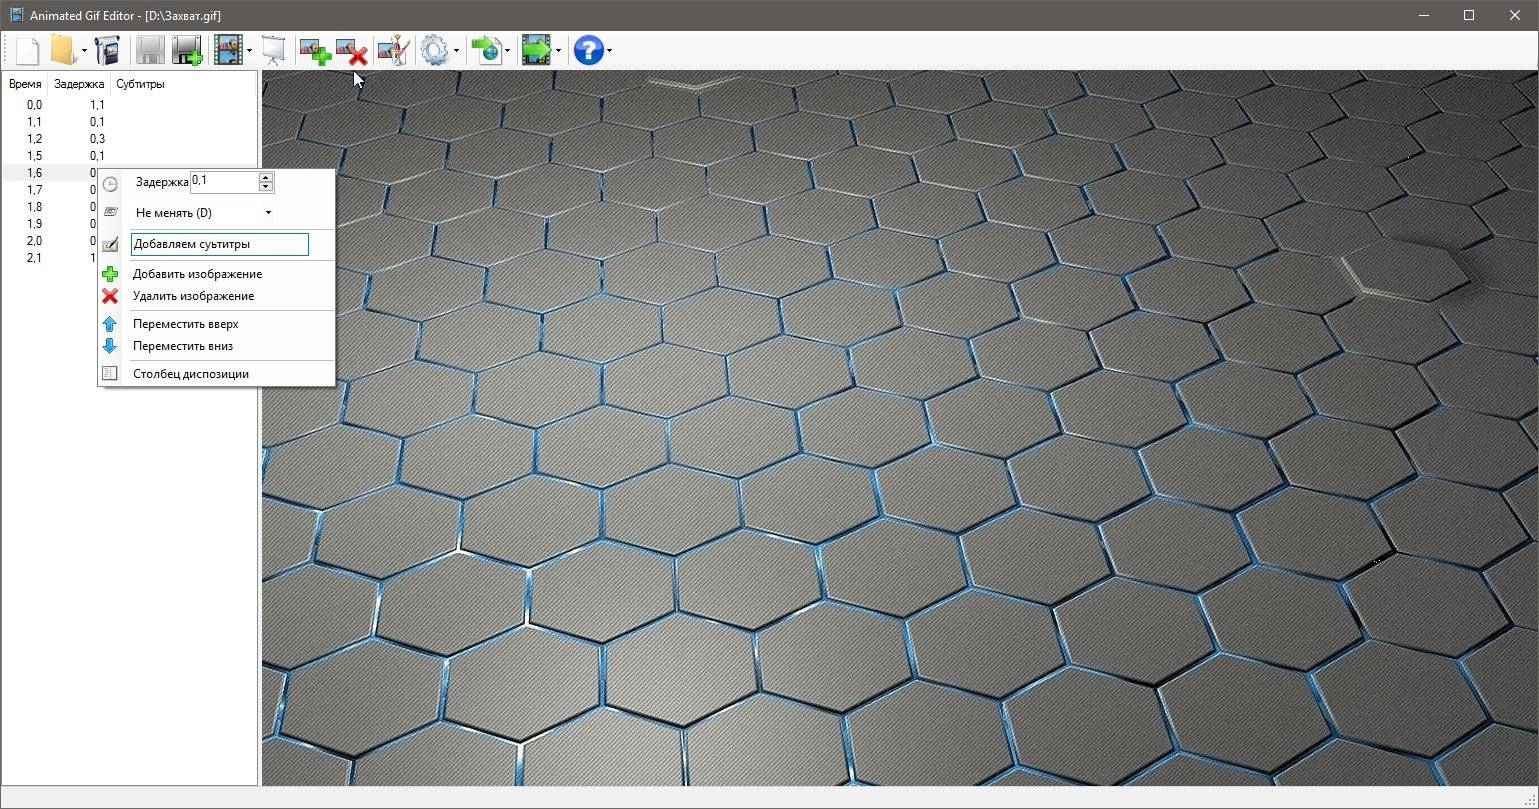
Task: Choose 'Удалить изображение' menu entry
Action: [193, 296]
